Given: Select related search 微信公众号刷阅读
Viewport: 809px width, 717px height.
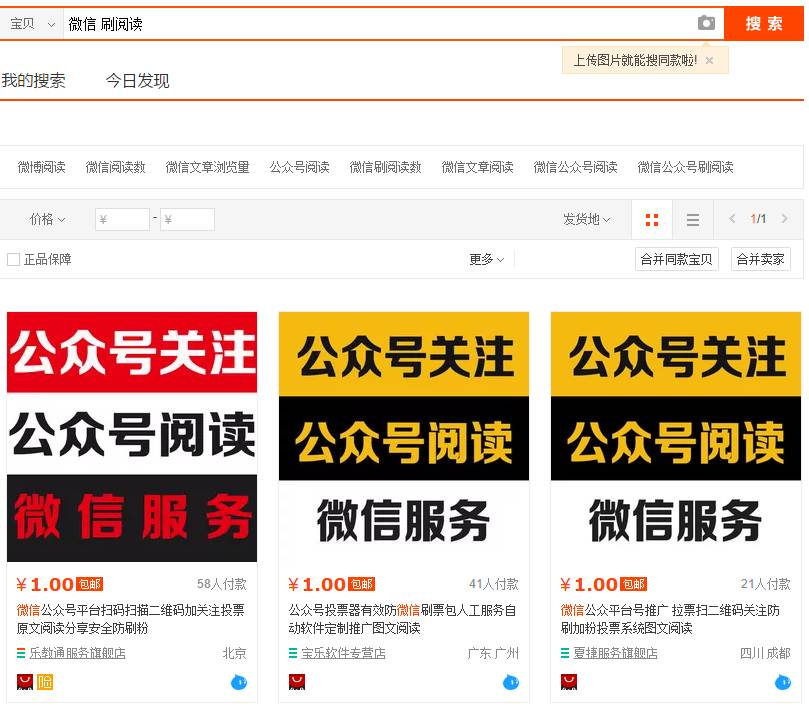Looking at the screenshot, I should [x=685, y=167].
